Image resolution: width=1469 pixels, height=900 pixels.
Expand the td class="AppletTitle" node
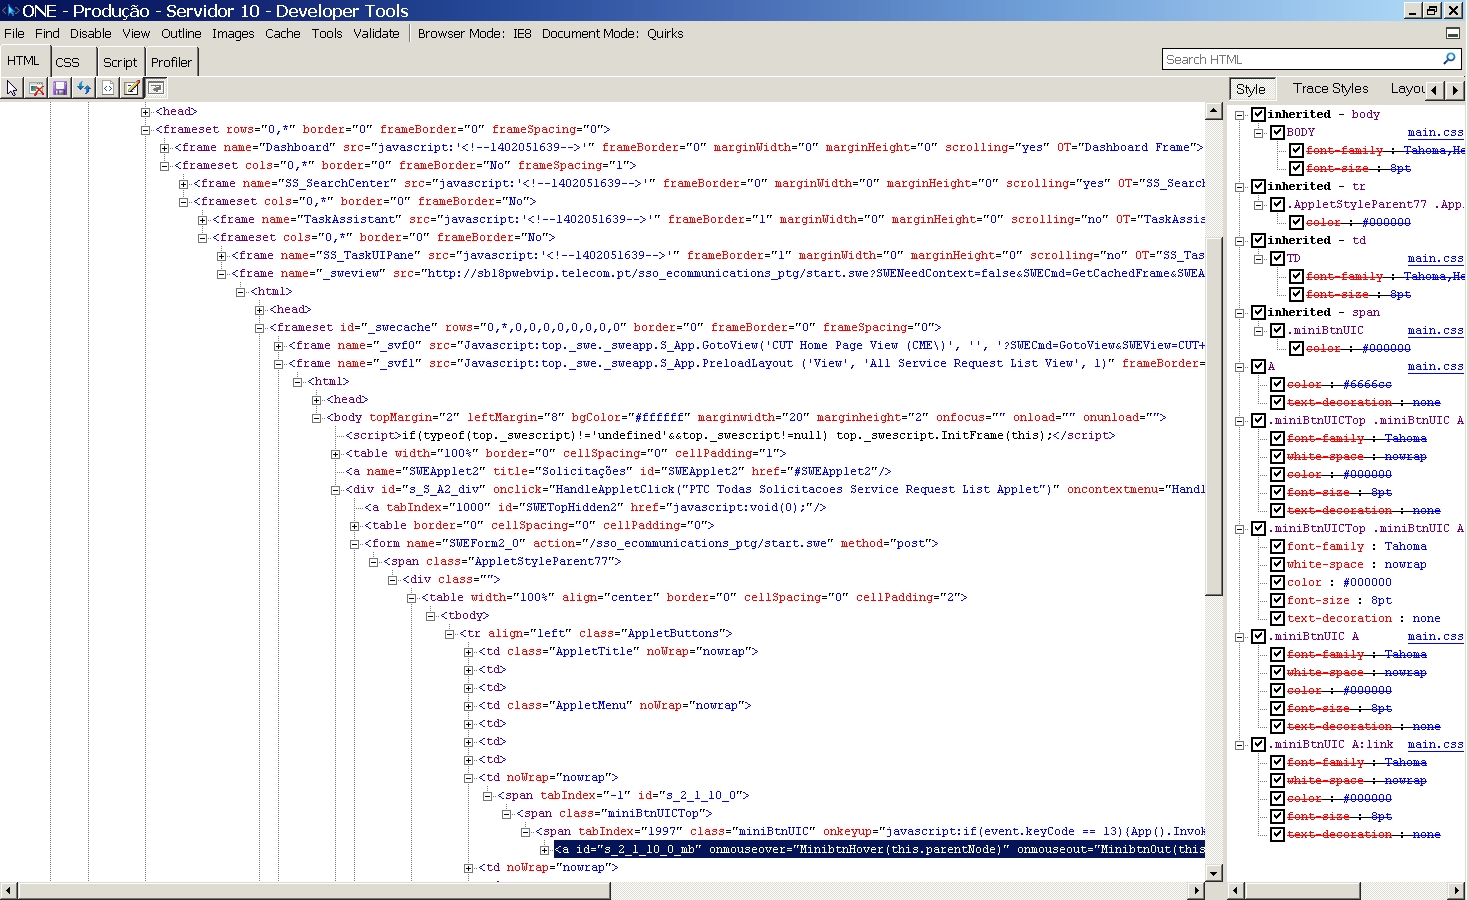point(468,652)
